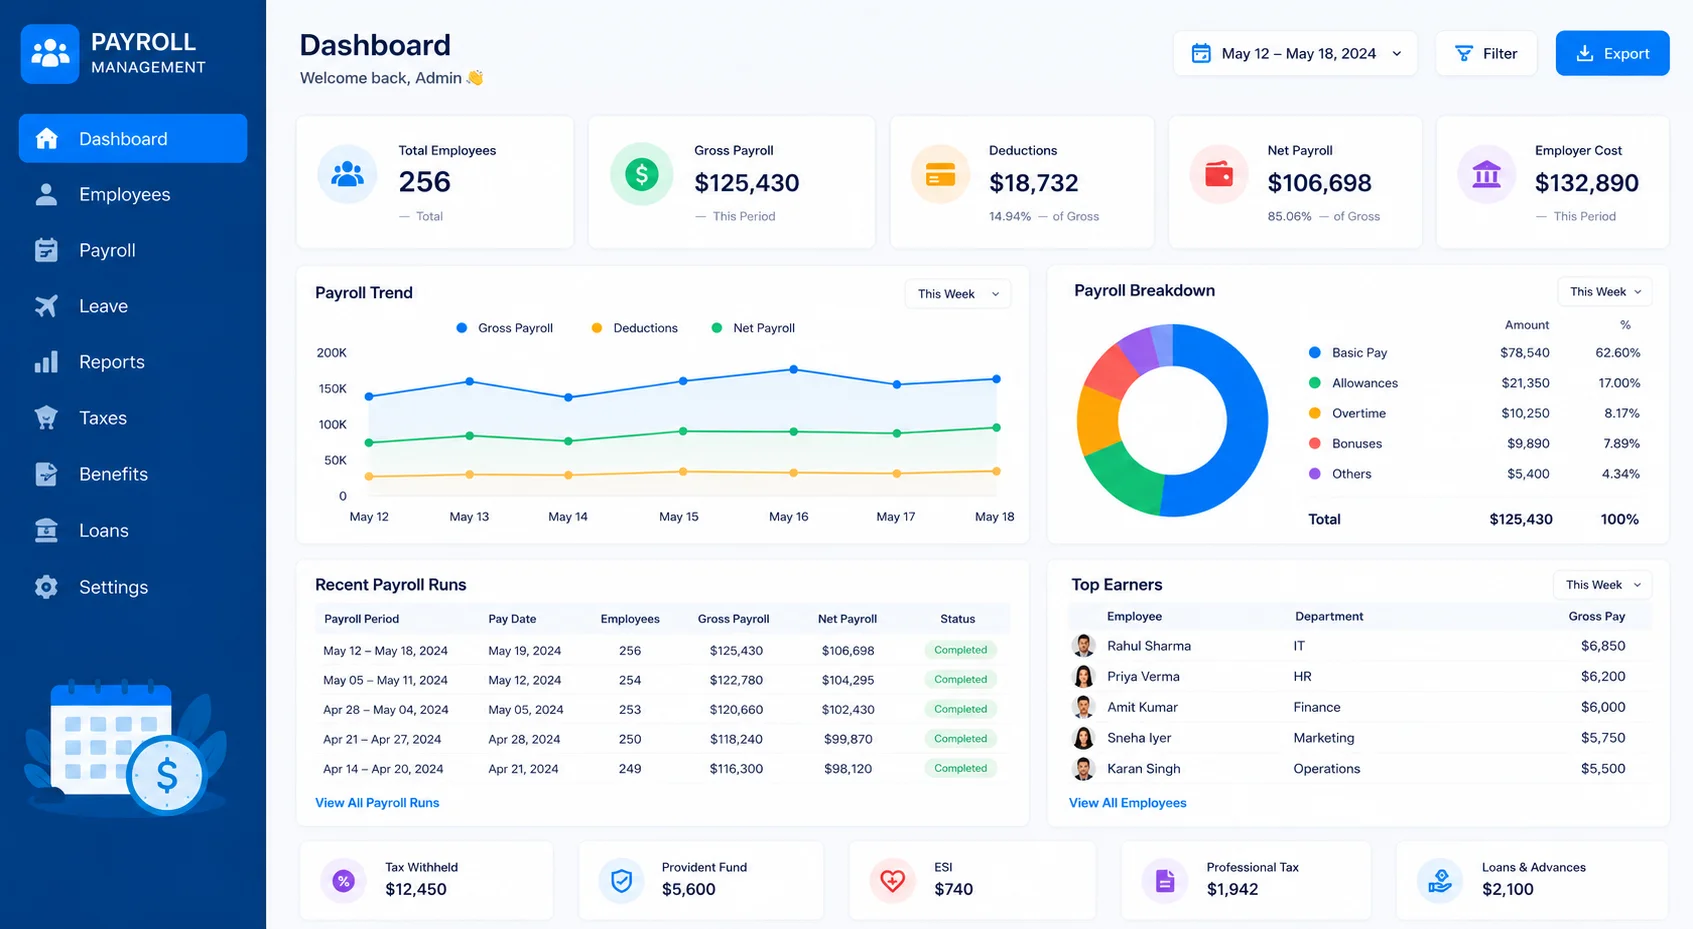Click the Export button
Image resolution: width=1693 pixels, height=929 pixels.
[1612, 54]
